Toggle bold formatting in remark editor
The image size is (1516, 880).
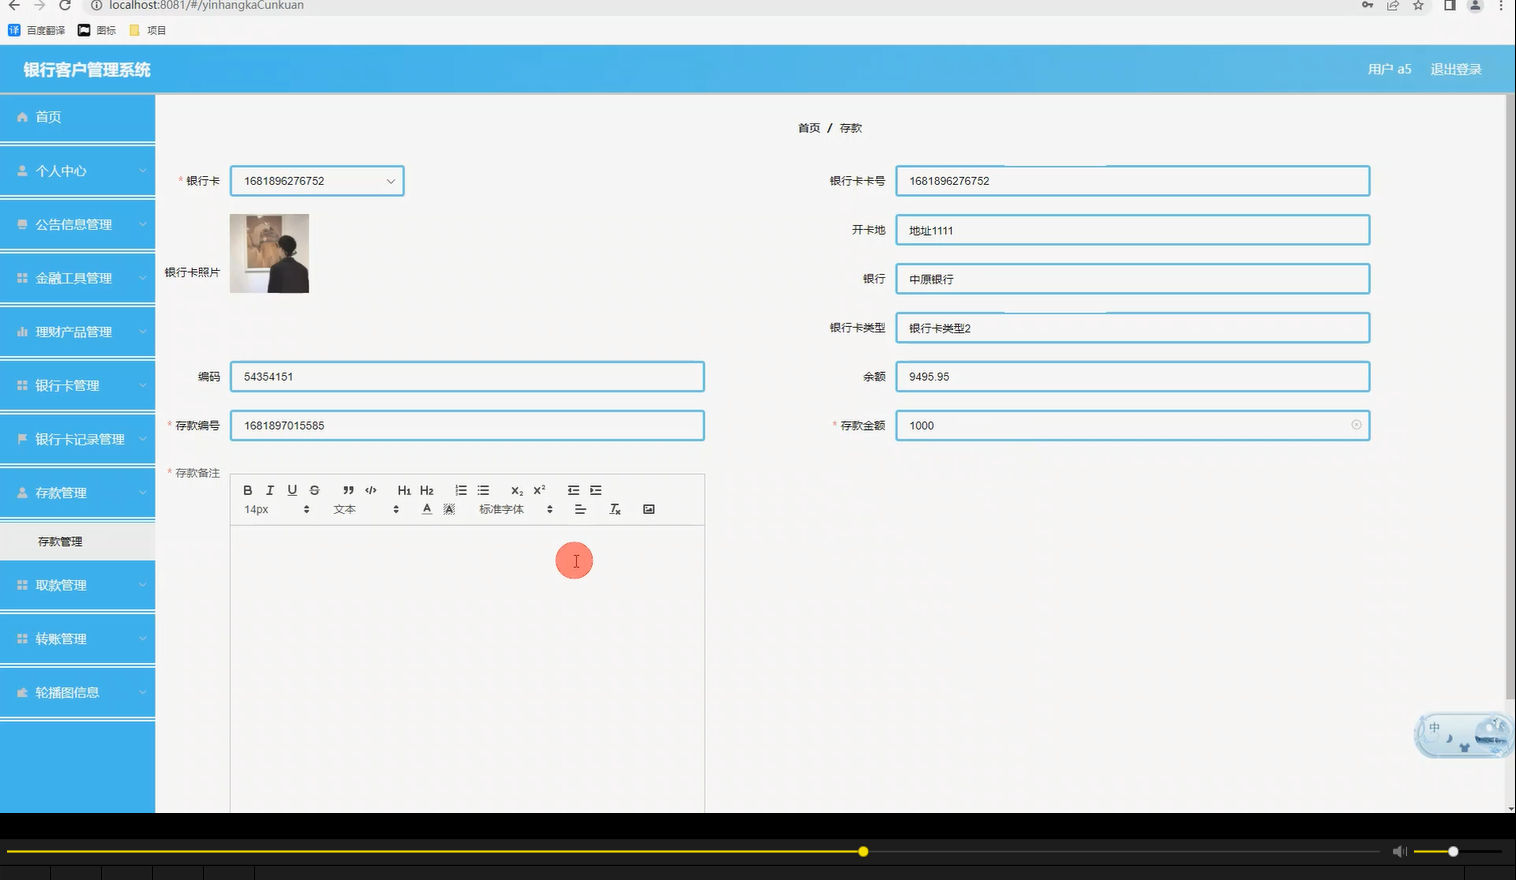(x=248, y=490)
